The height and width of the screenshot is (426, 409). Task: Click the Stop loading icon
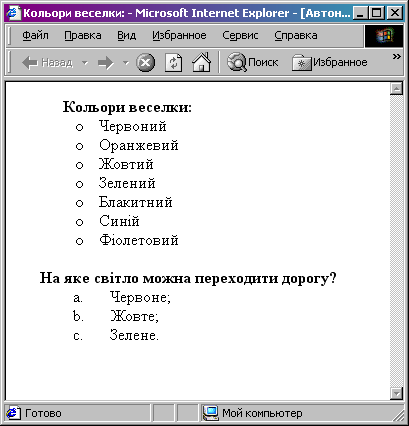[x=145, y=62]
